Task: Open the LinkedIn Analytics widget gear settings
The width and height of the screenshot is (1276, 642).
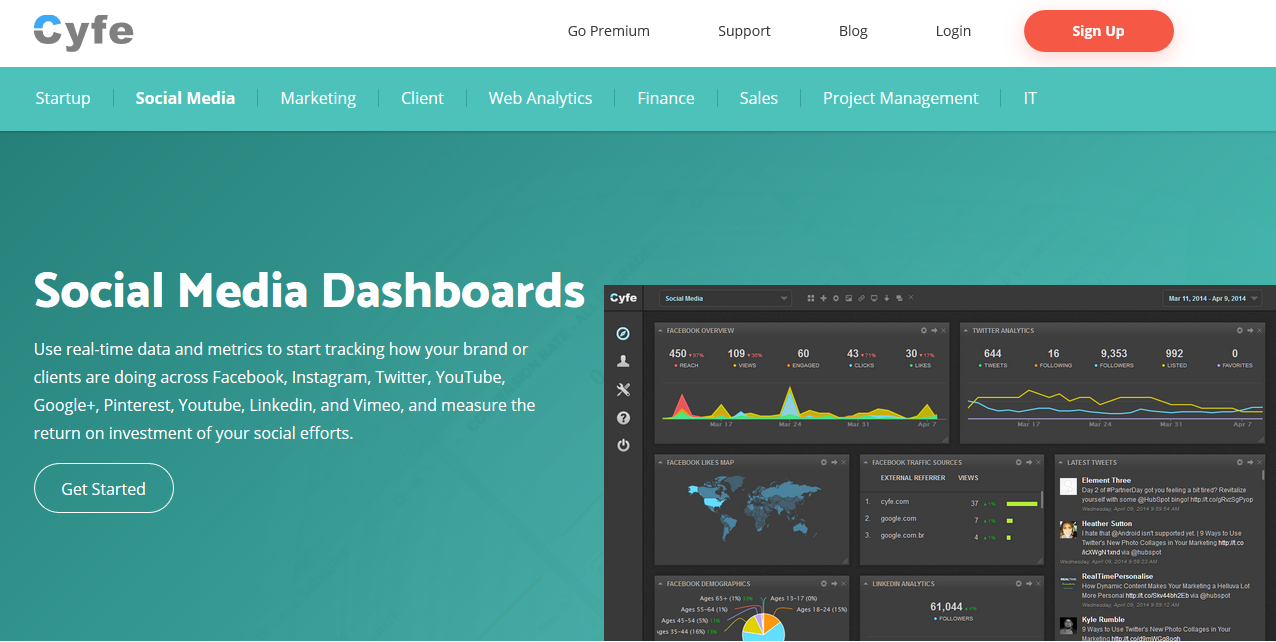Action: click(x=1018, y=583)
